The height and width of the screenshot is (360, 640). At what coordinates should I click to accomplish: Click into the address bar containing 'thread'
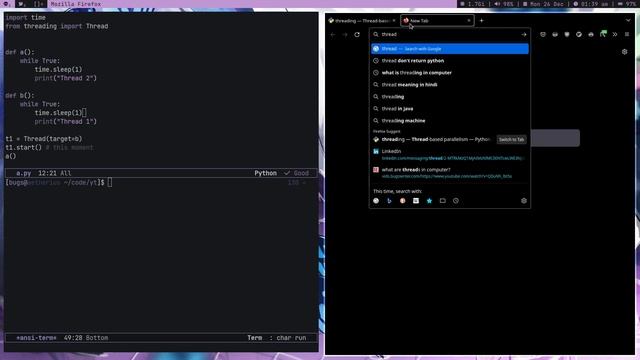tap(449, 35)
